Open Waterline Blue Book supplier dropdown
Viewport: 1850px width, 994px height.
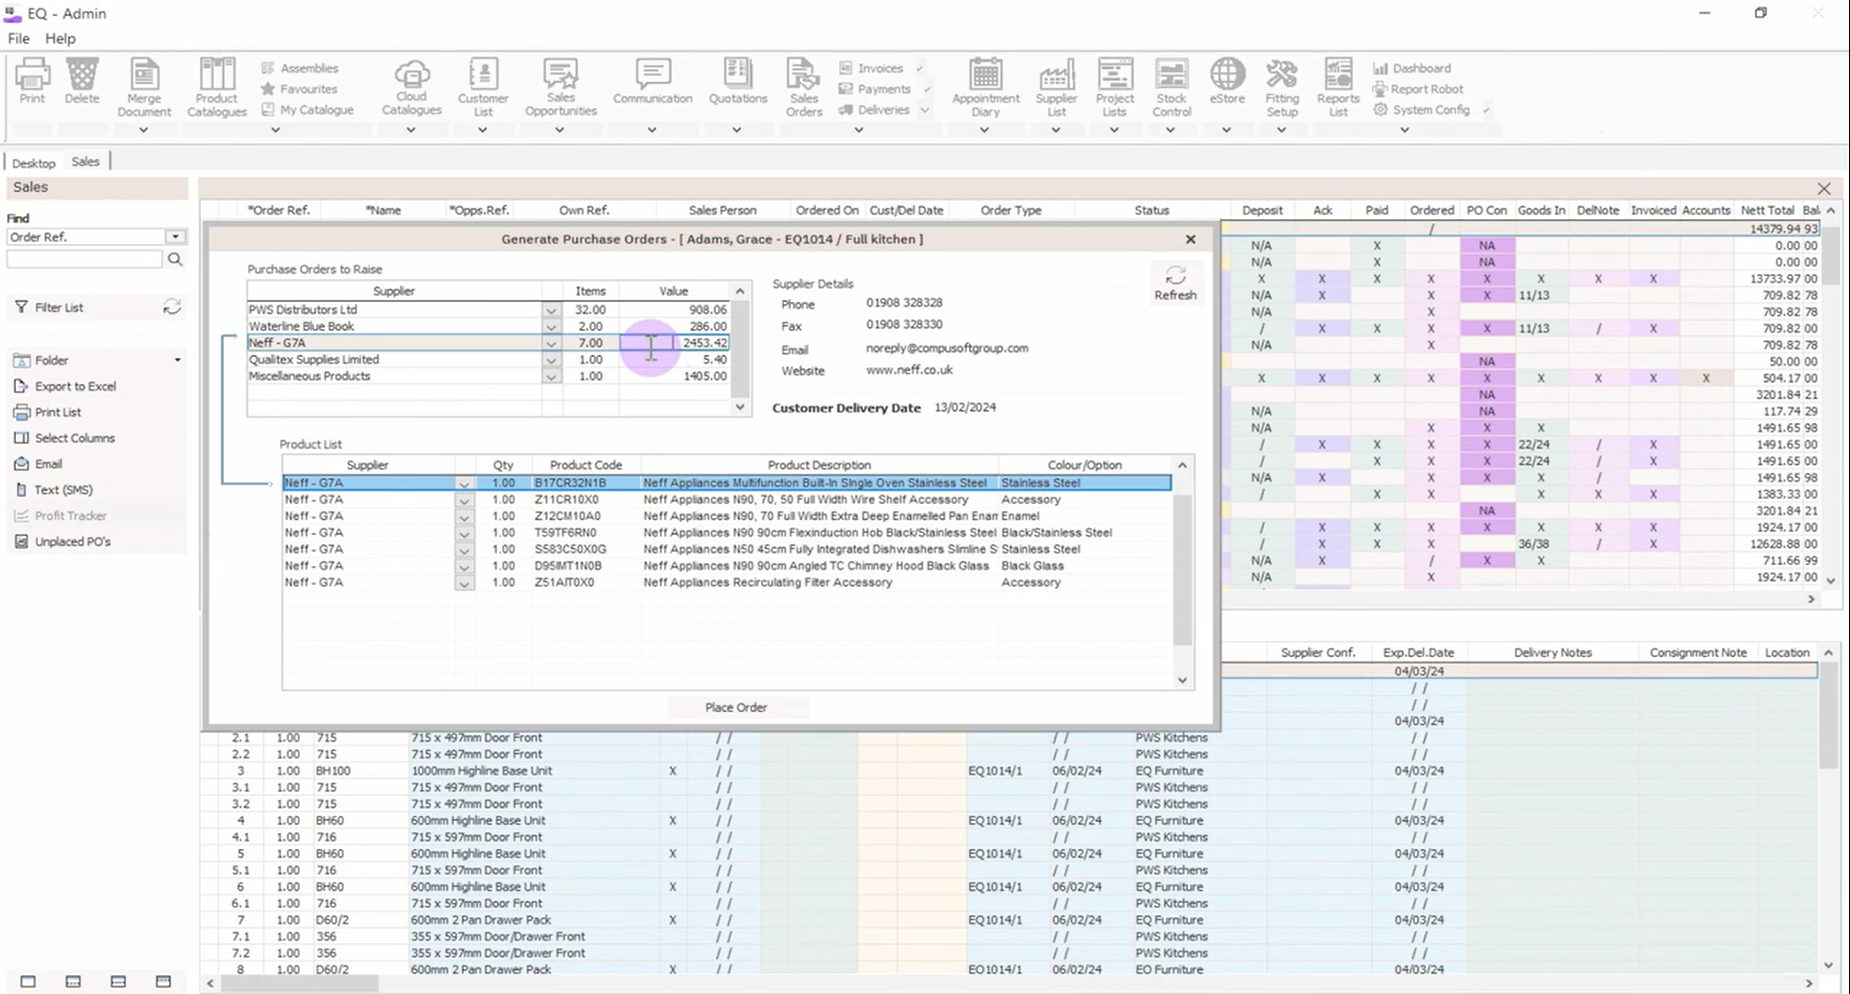[x=551, y=327]
